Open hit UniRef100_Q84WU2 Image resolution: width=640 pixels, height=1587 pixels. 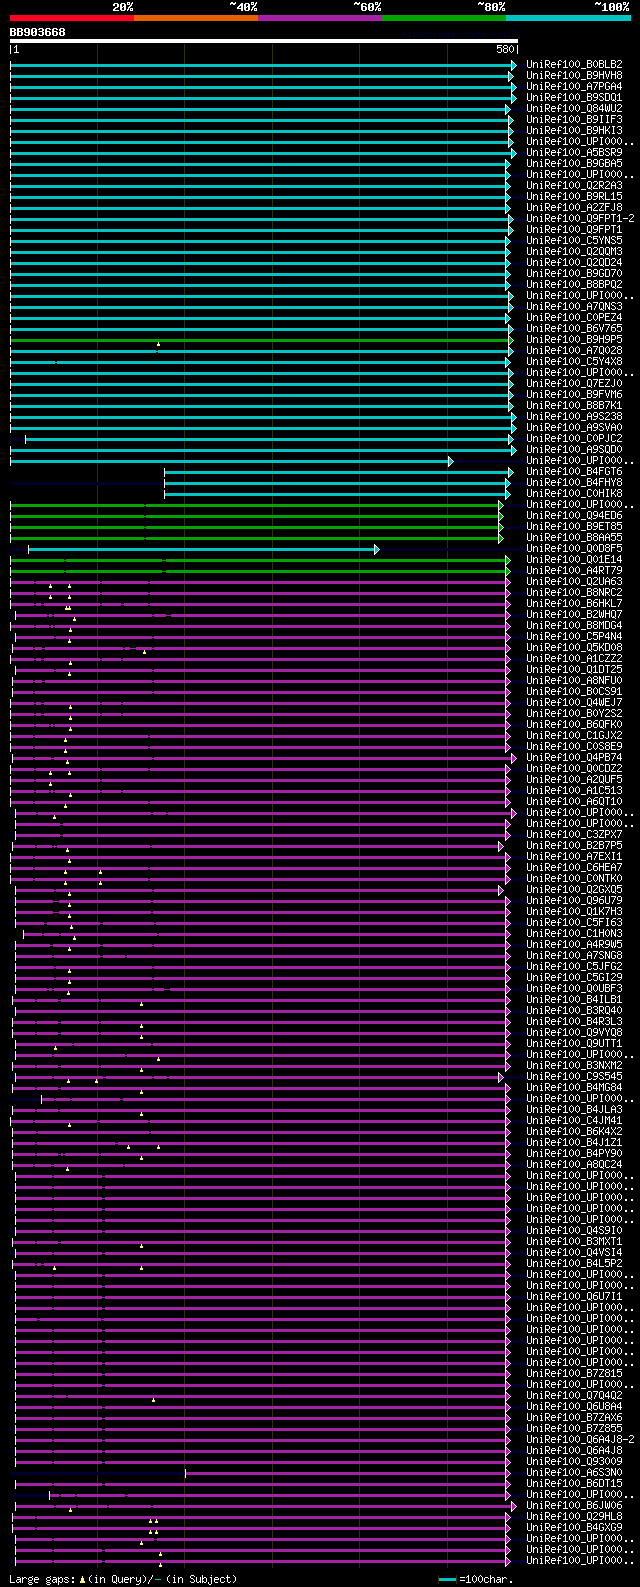point(574,108)
